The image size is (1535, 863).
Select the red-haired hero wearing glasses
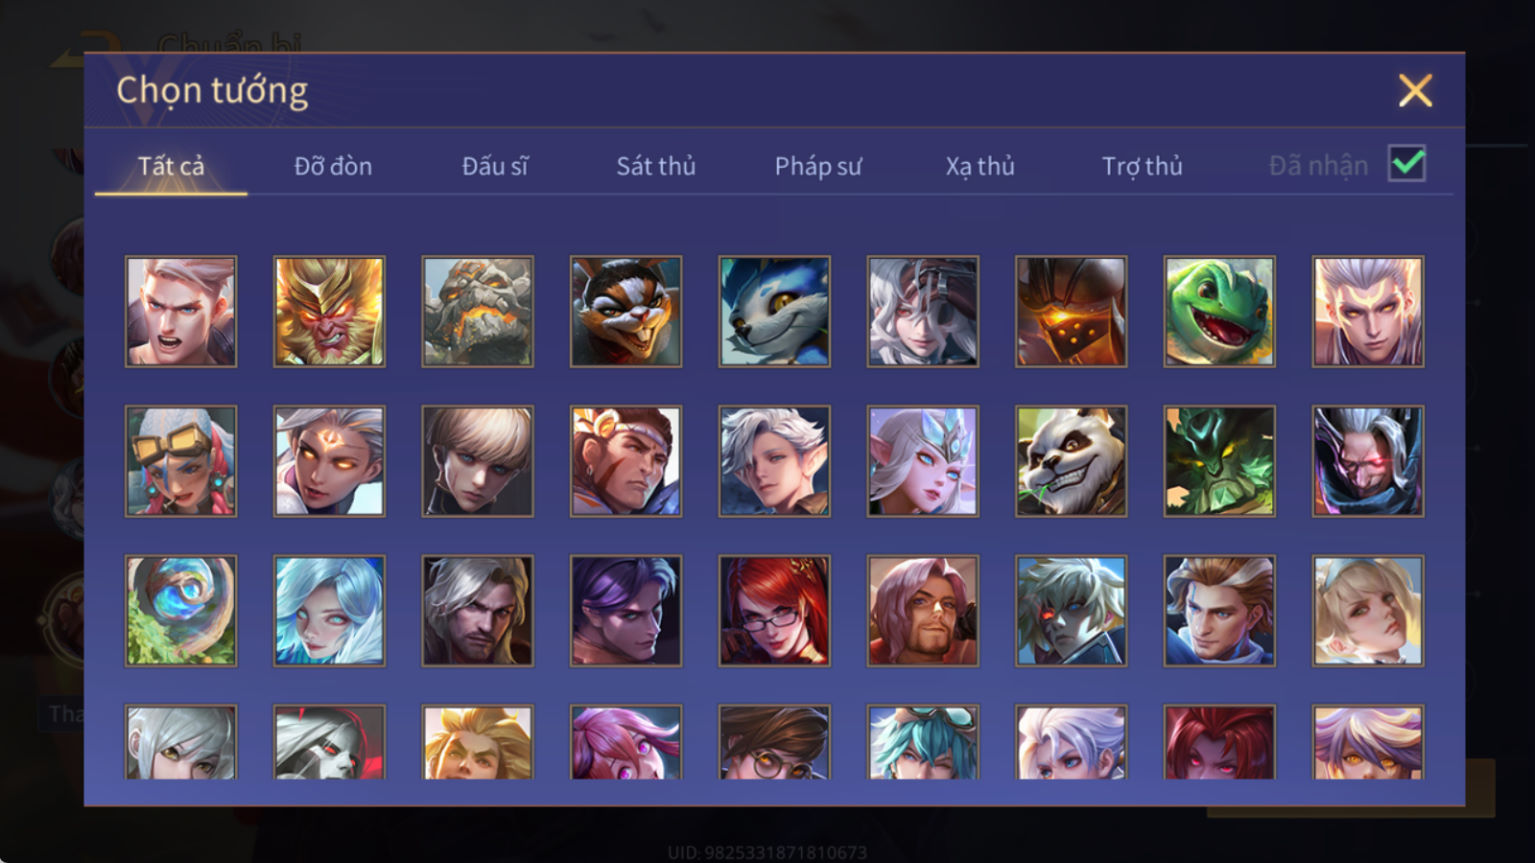pos(774,611)
